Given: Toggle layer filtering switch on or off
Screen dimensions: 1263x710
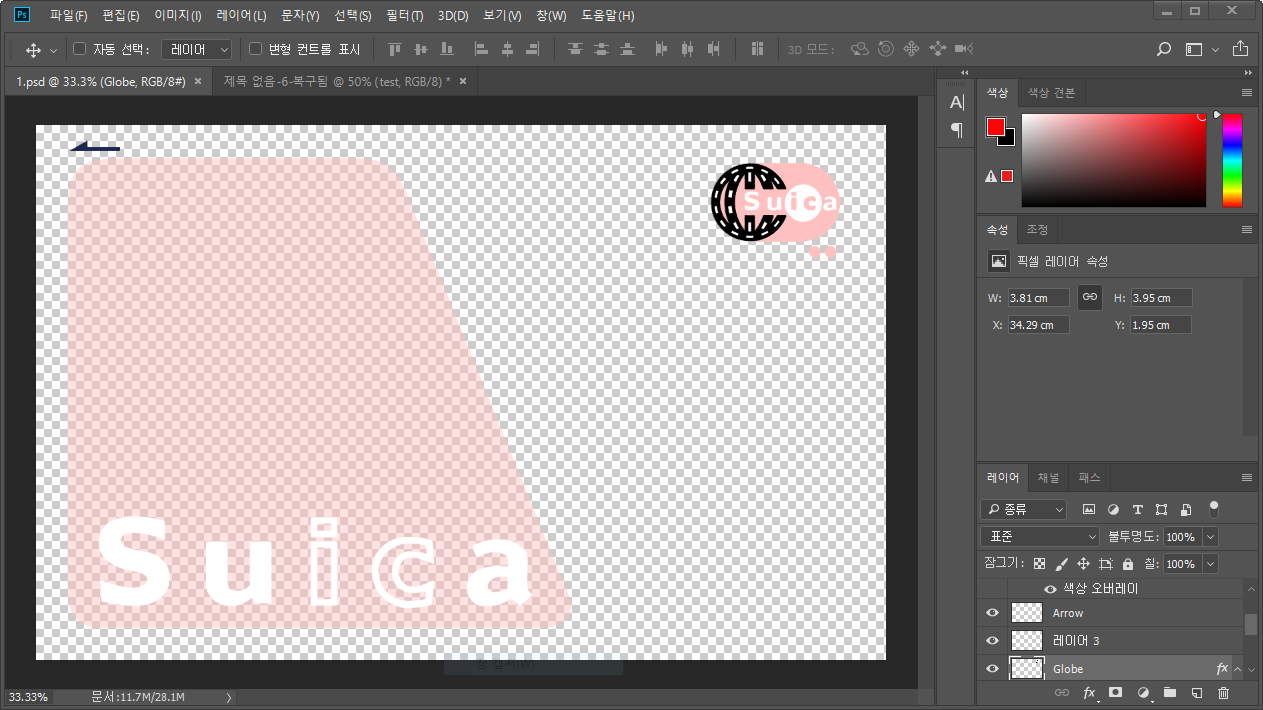Looking at the screenshot, I should point(1214,508).
